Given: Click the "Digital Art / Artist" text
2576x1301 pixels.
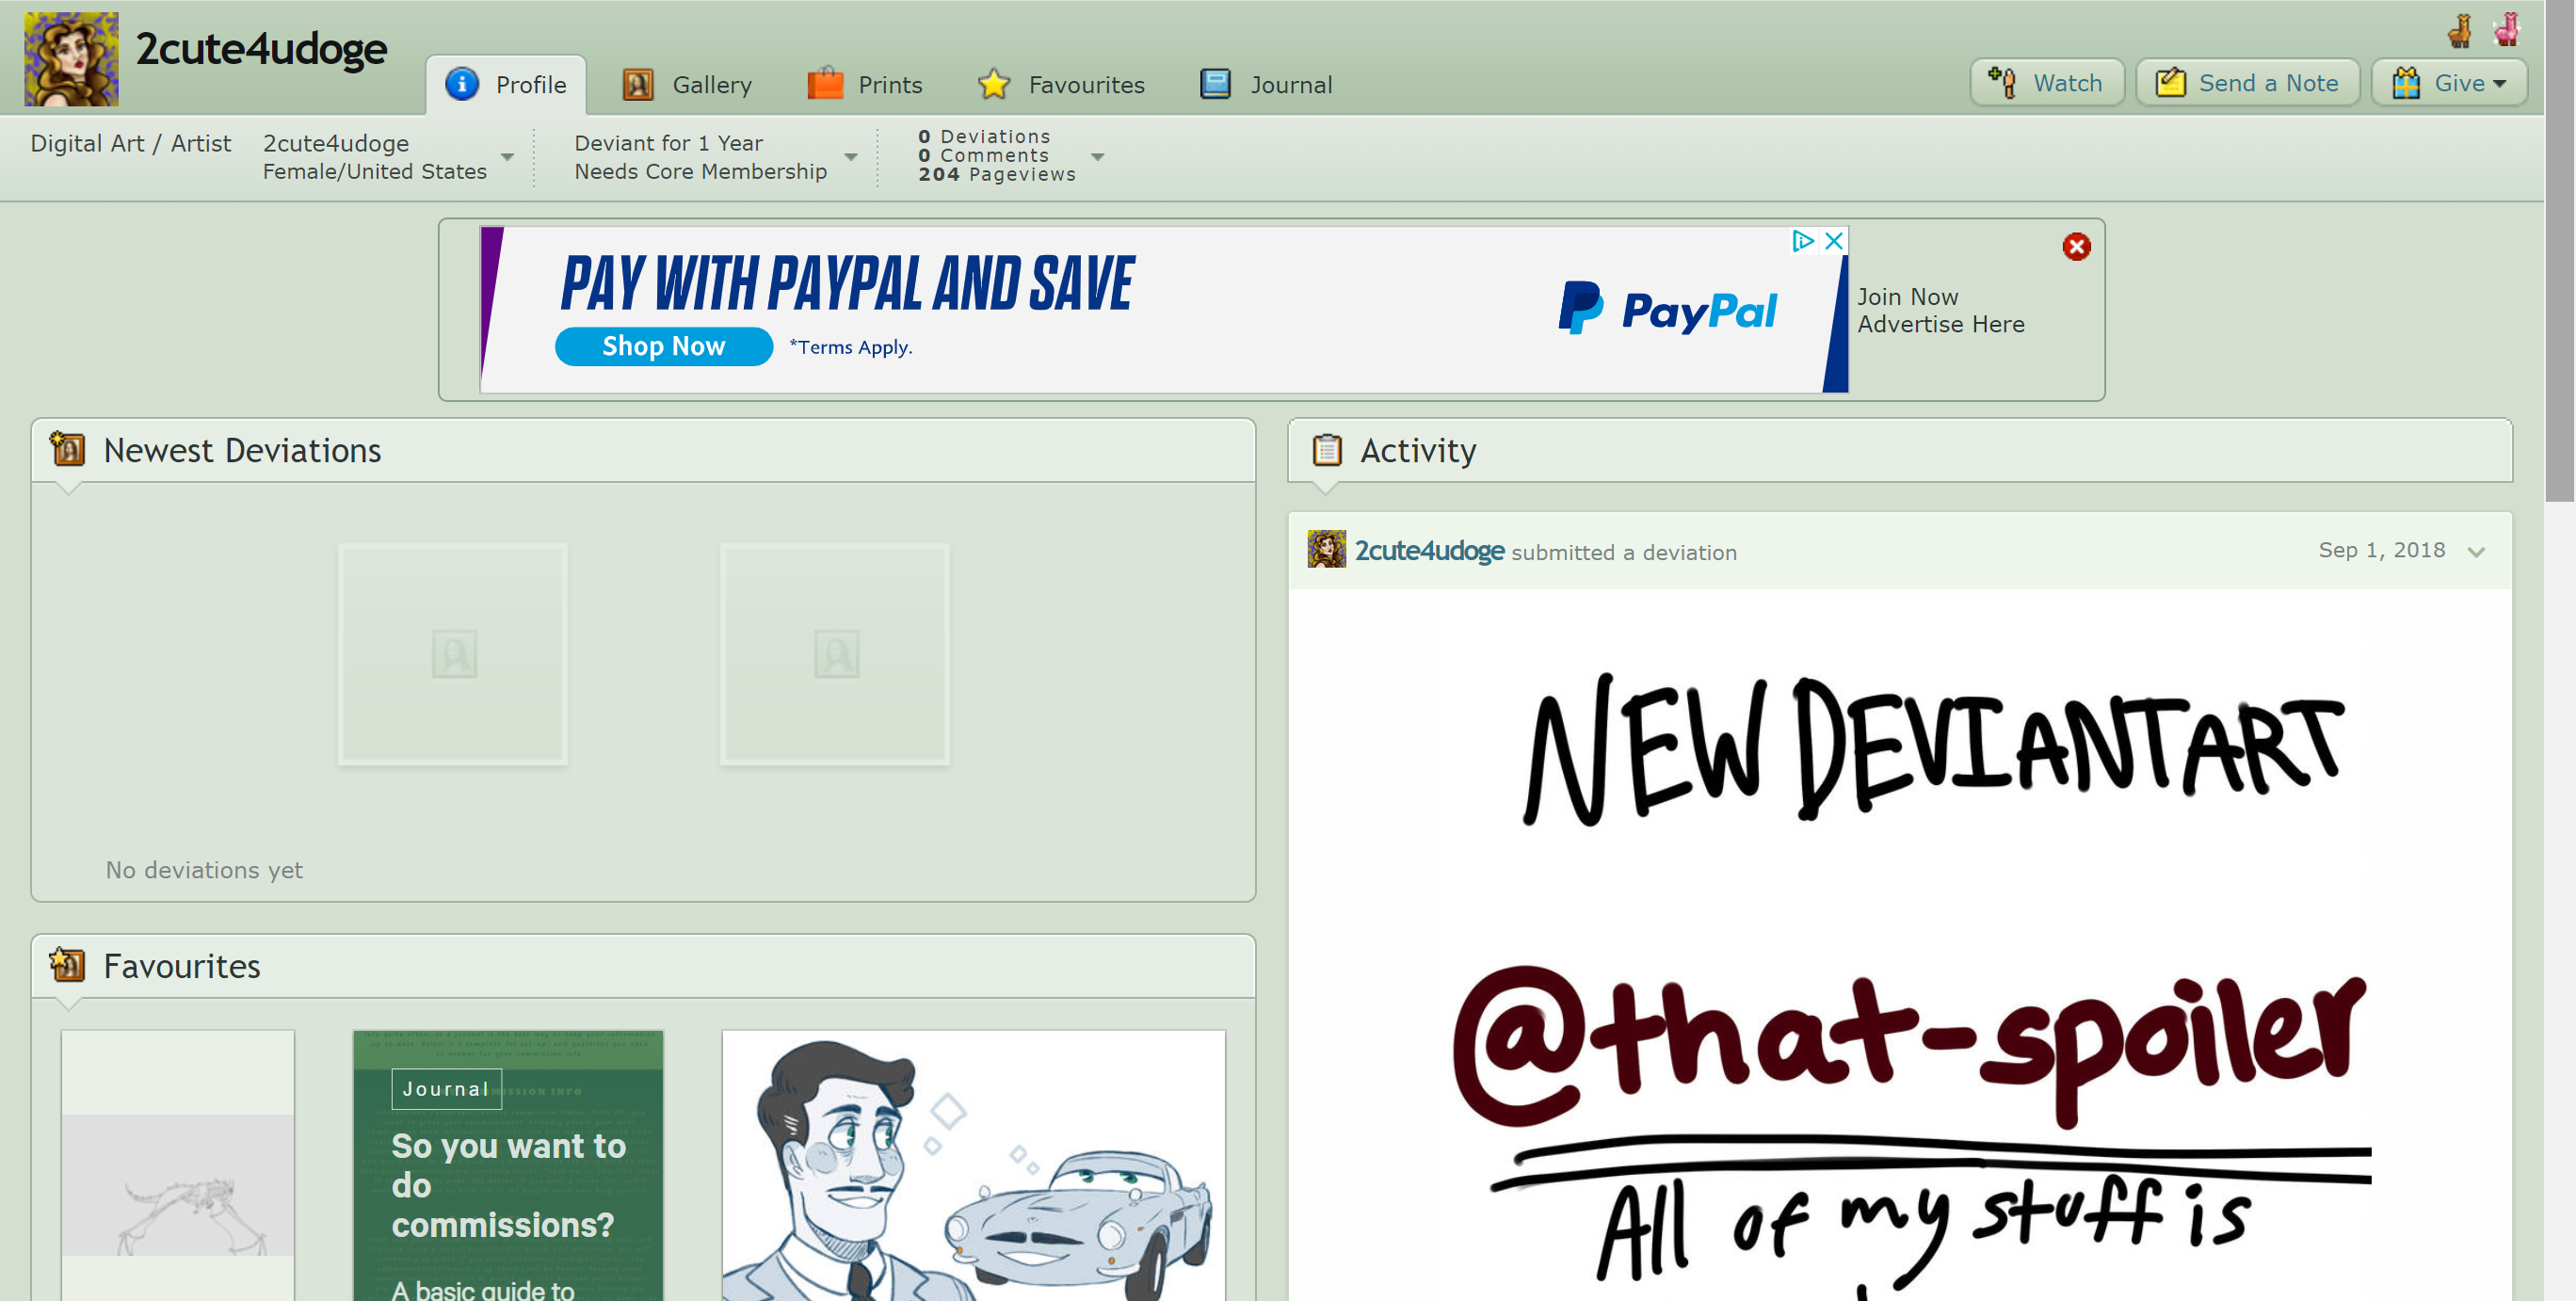Looking at the screenshot, I should (x=131, y=143).
